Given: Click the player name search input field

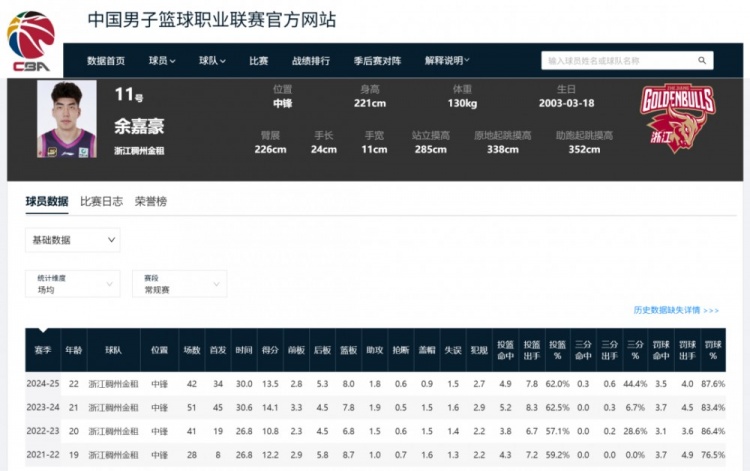Looking at the screenshot, I should click(x=618, y=61).
